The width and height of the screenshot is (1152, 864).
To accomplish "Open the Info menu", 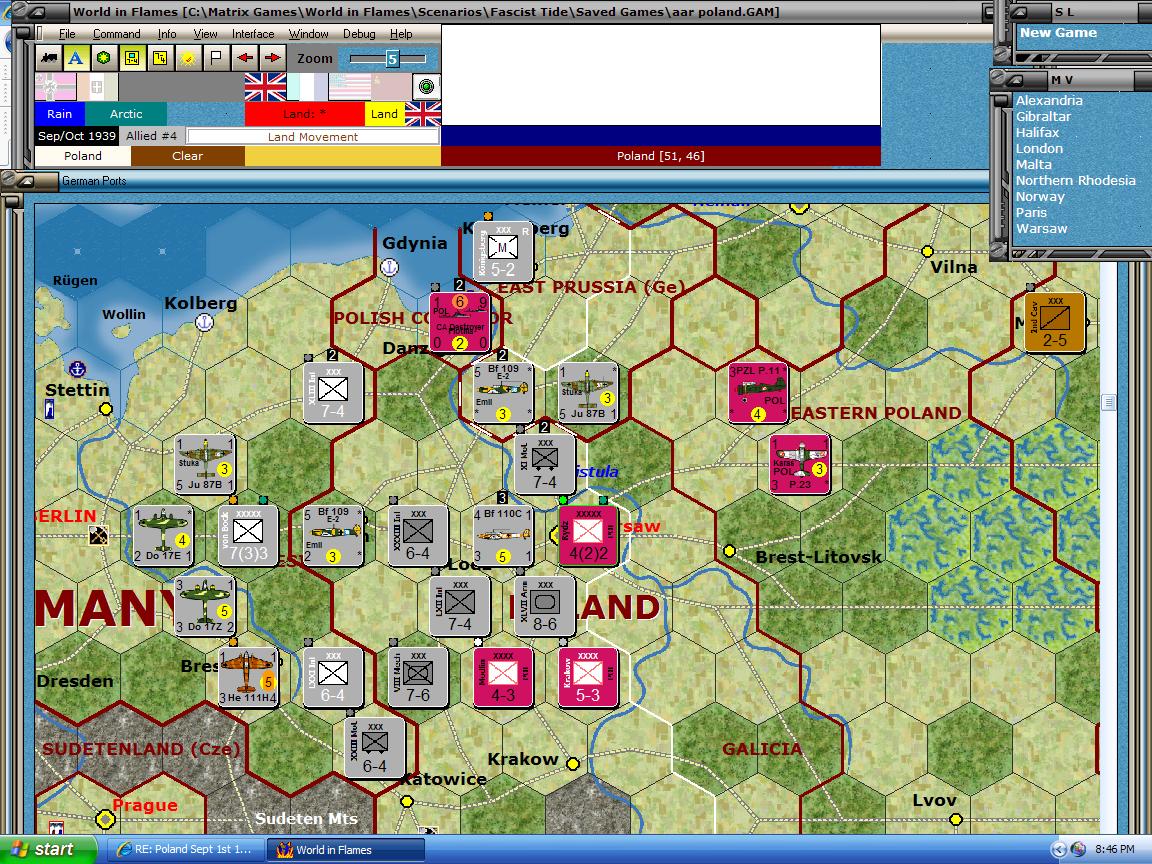I will coord(167,34).
